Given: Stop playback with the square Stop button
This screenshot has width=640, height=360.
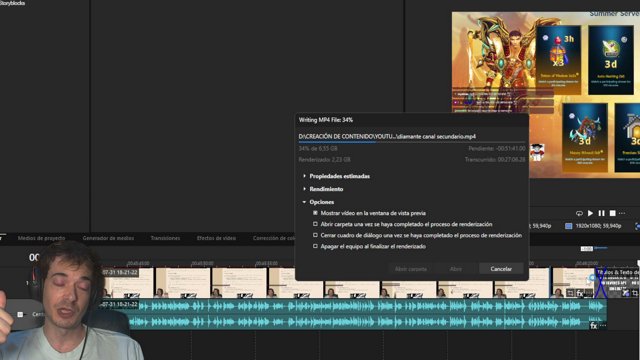Looking at the screenshot, I should (612, 213).
